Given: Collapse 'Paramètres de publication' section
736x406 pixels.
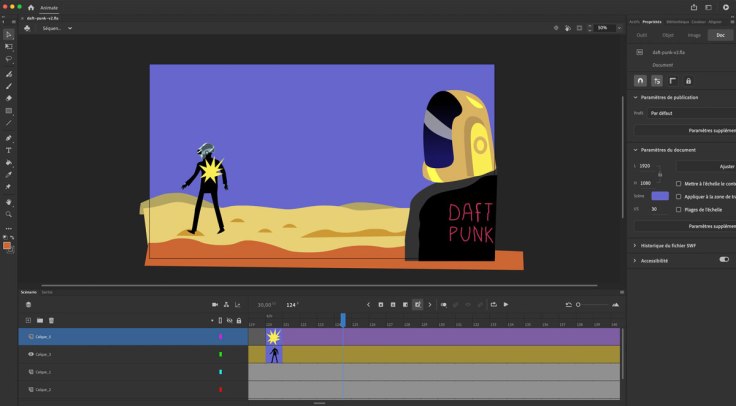Looking at the screenshot, I should (x=636, y=98).
